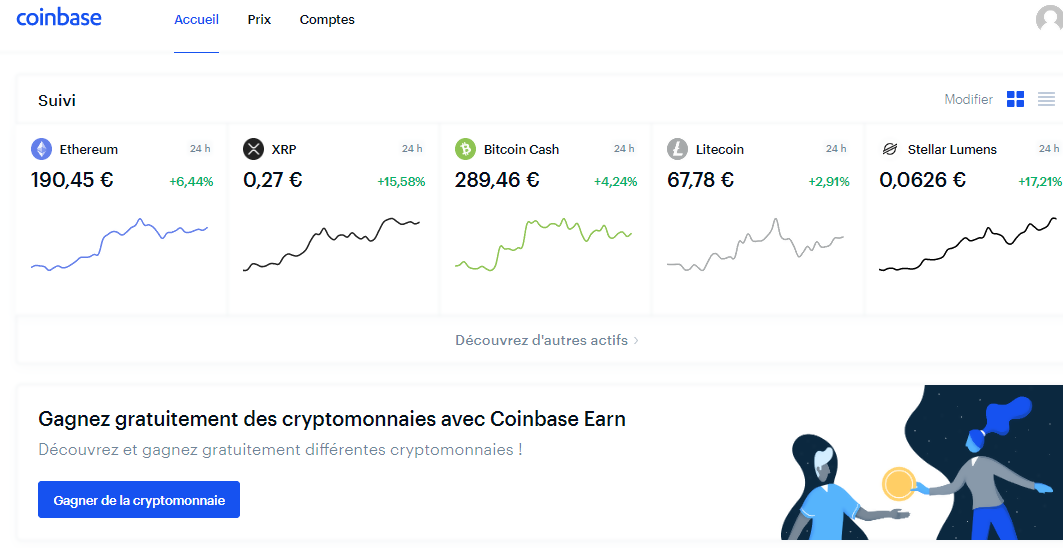Image resolution: width=1063 pixels, height=548 pixels.
Task: Open the Prix tab
Action: pyautogui.click(x=259, y=20)
